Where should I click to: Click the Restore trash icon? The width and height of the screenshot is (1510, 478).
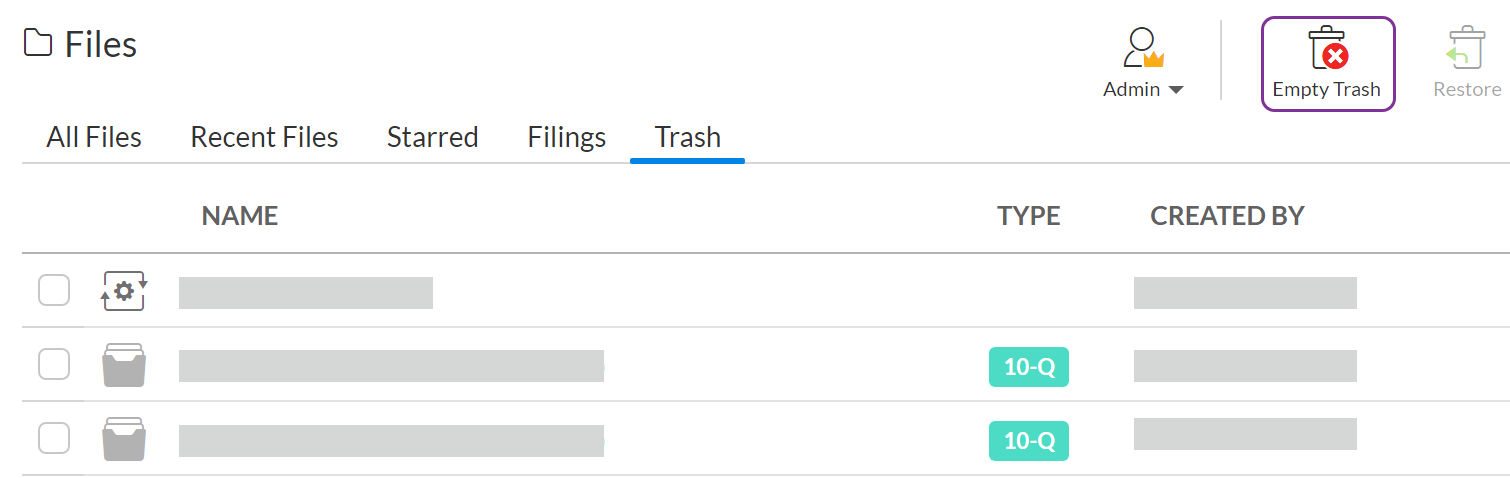pos(1466,48)
